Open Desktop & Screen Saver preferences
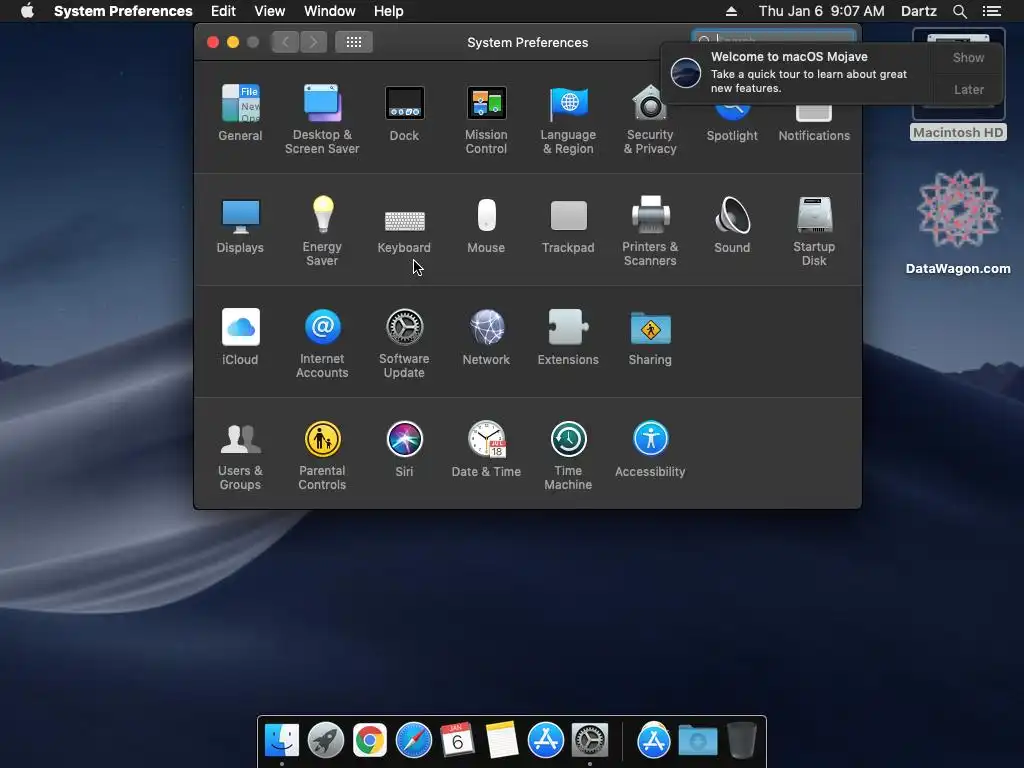 click(322, 119)
